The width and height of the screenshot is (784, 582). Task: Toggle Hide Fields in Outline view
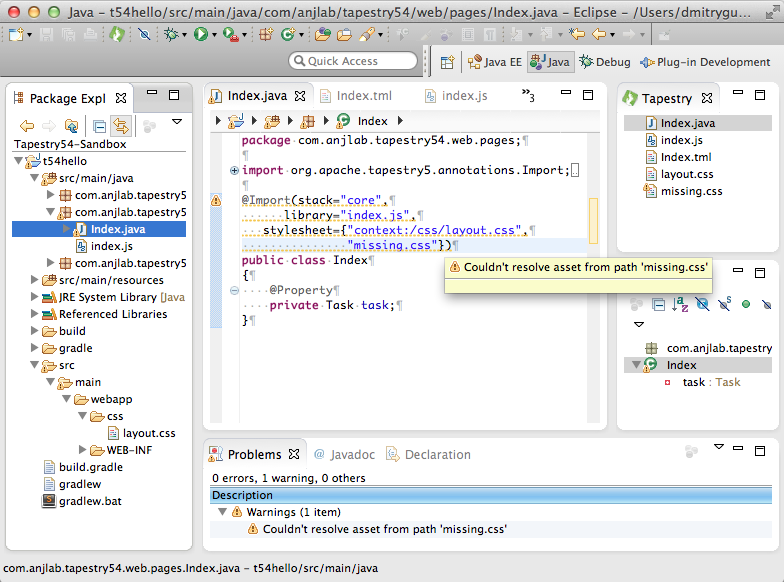click(702, 304)
